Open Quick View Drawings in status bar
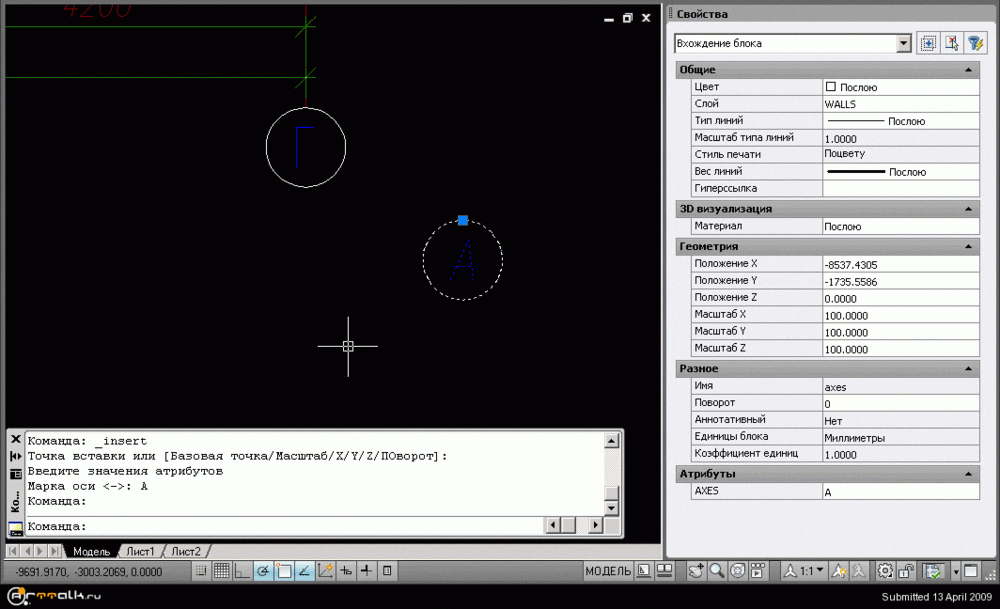This screenshot has width=1000, height=609. click(665, 571)
